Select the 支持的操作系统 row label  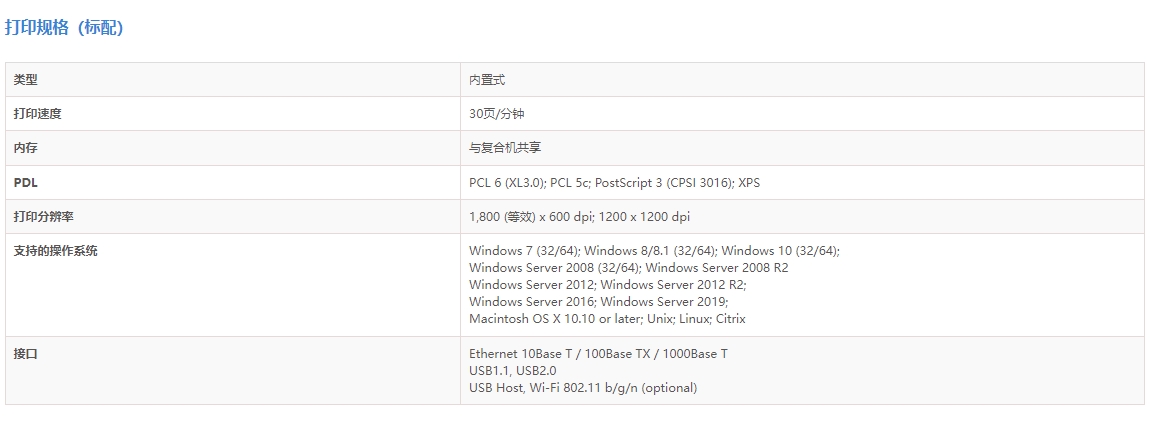tap(55, 251)
